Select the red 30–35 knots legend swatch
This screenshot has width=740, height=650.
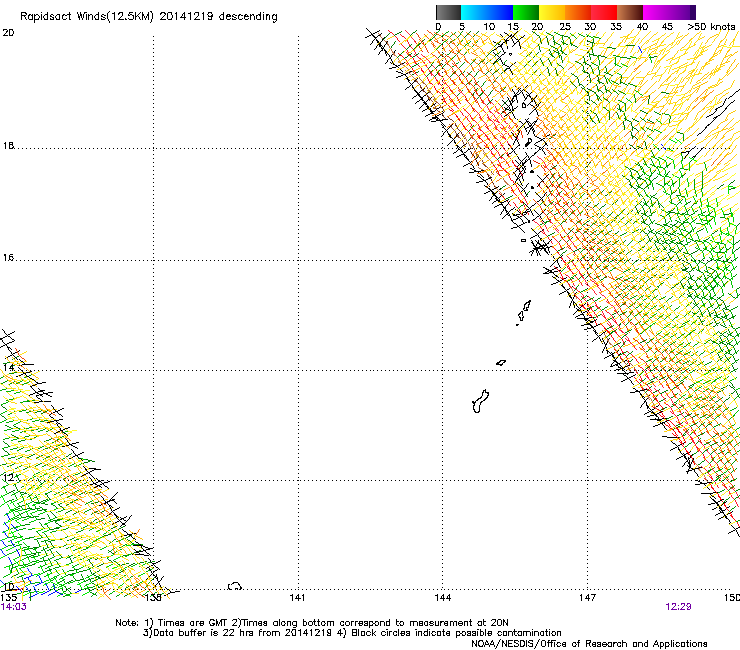coord(604,12)
